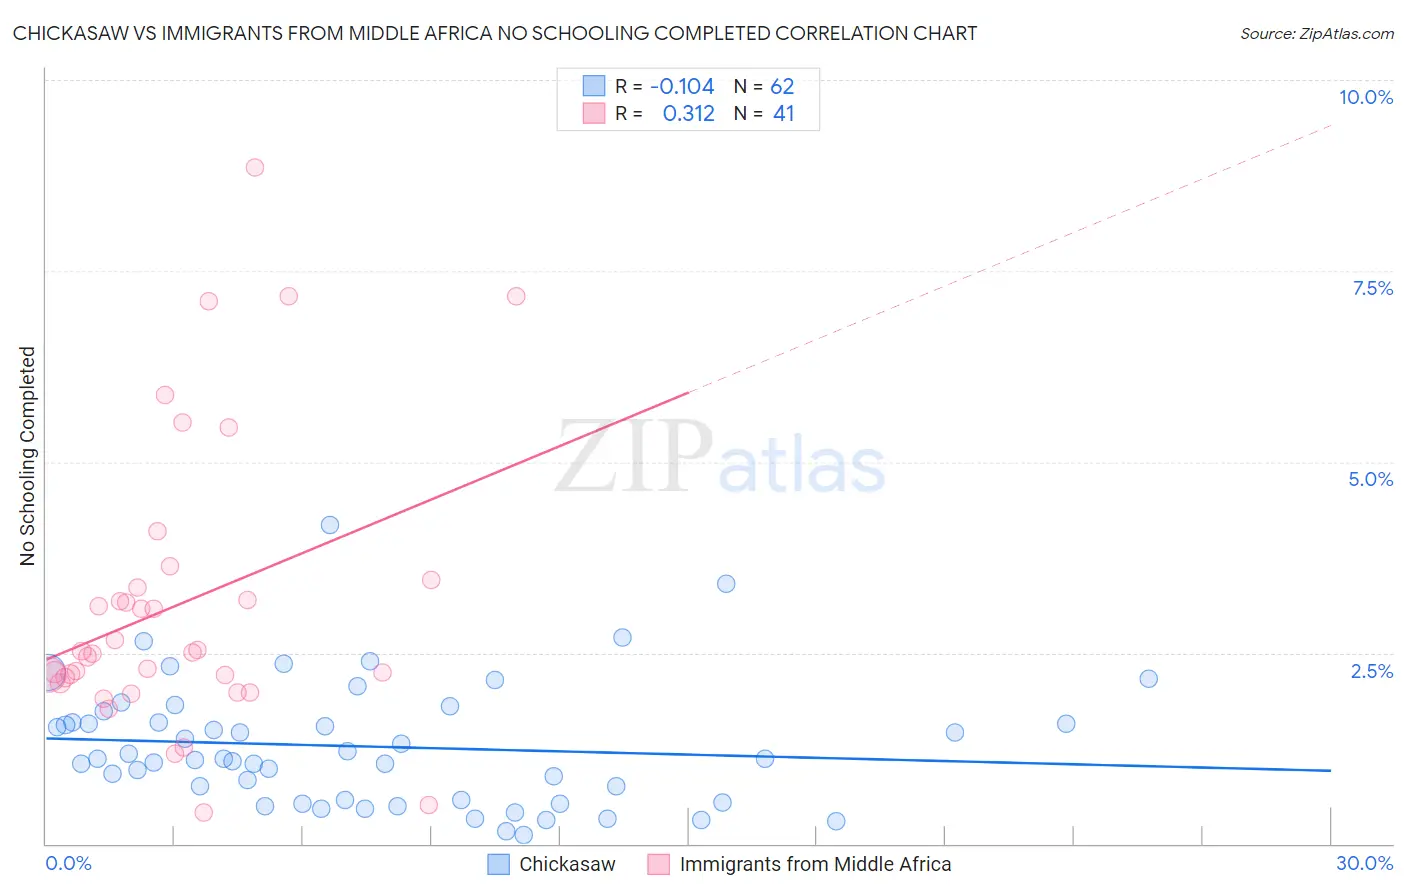Click the dashed pink extrapolation line

(x=1010, y=258)
